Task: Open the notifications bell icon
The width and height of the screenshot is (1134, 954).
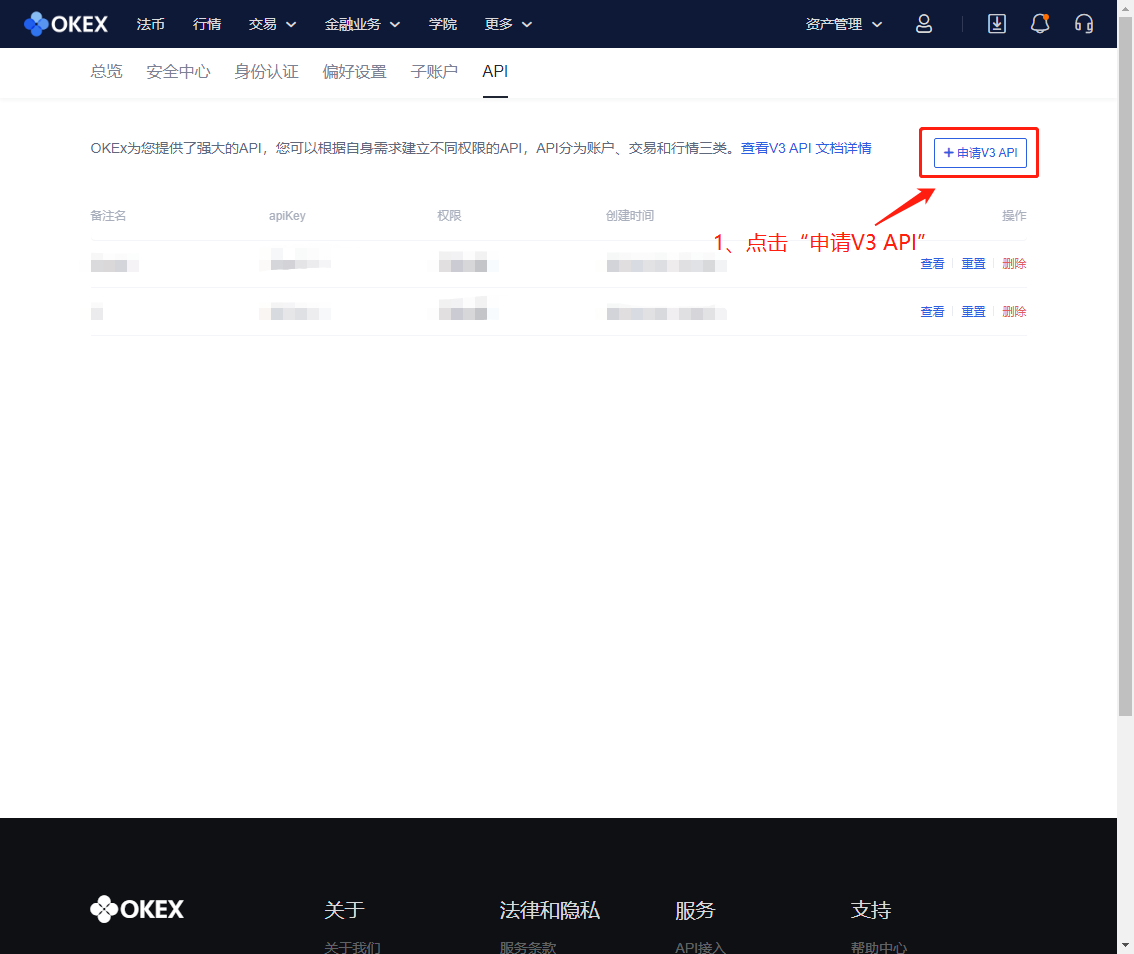Action: [x=1040, y=24]
